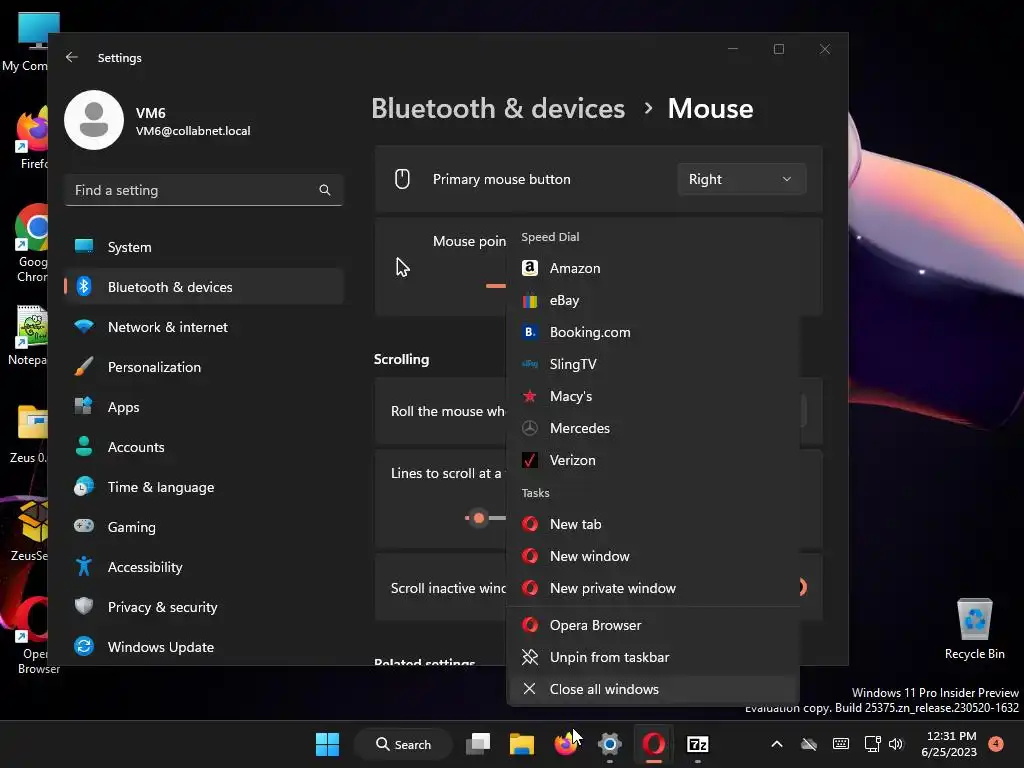Open the clock showing 12:31 PM
This screenshot has height=768, width=1024.
click(950, 744)
